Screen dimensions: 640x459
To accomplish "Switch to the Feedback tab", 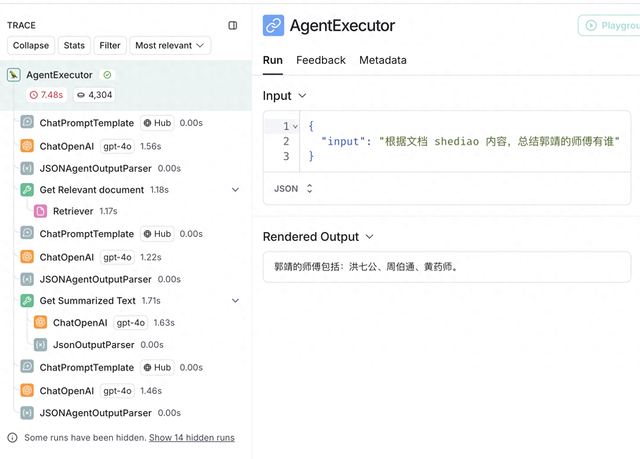I will point(321,60).
